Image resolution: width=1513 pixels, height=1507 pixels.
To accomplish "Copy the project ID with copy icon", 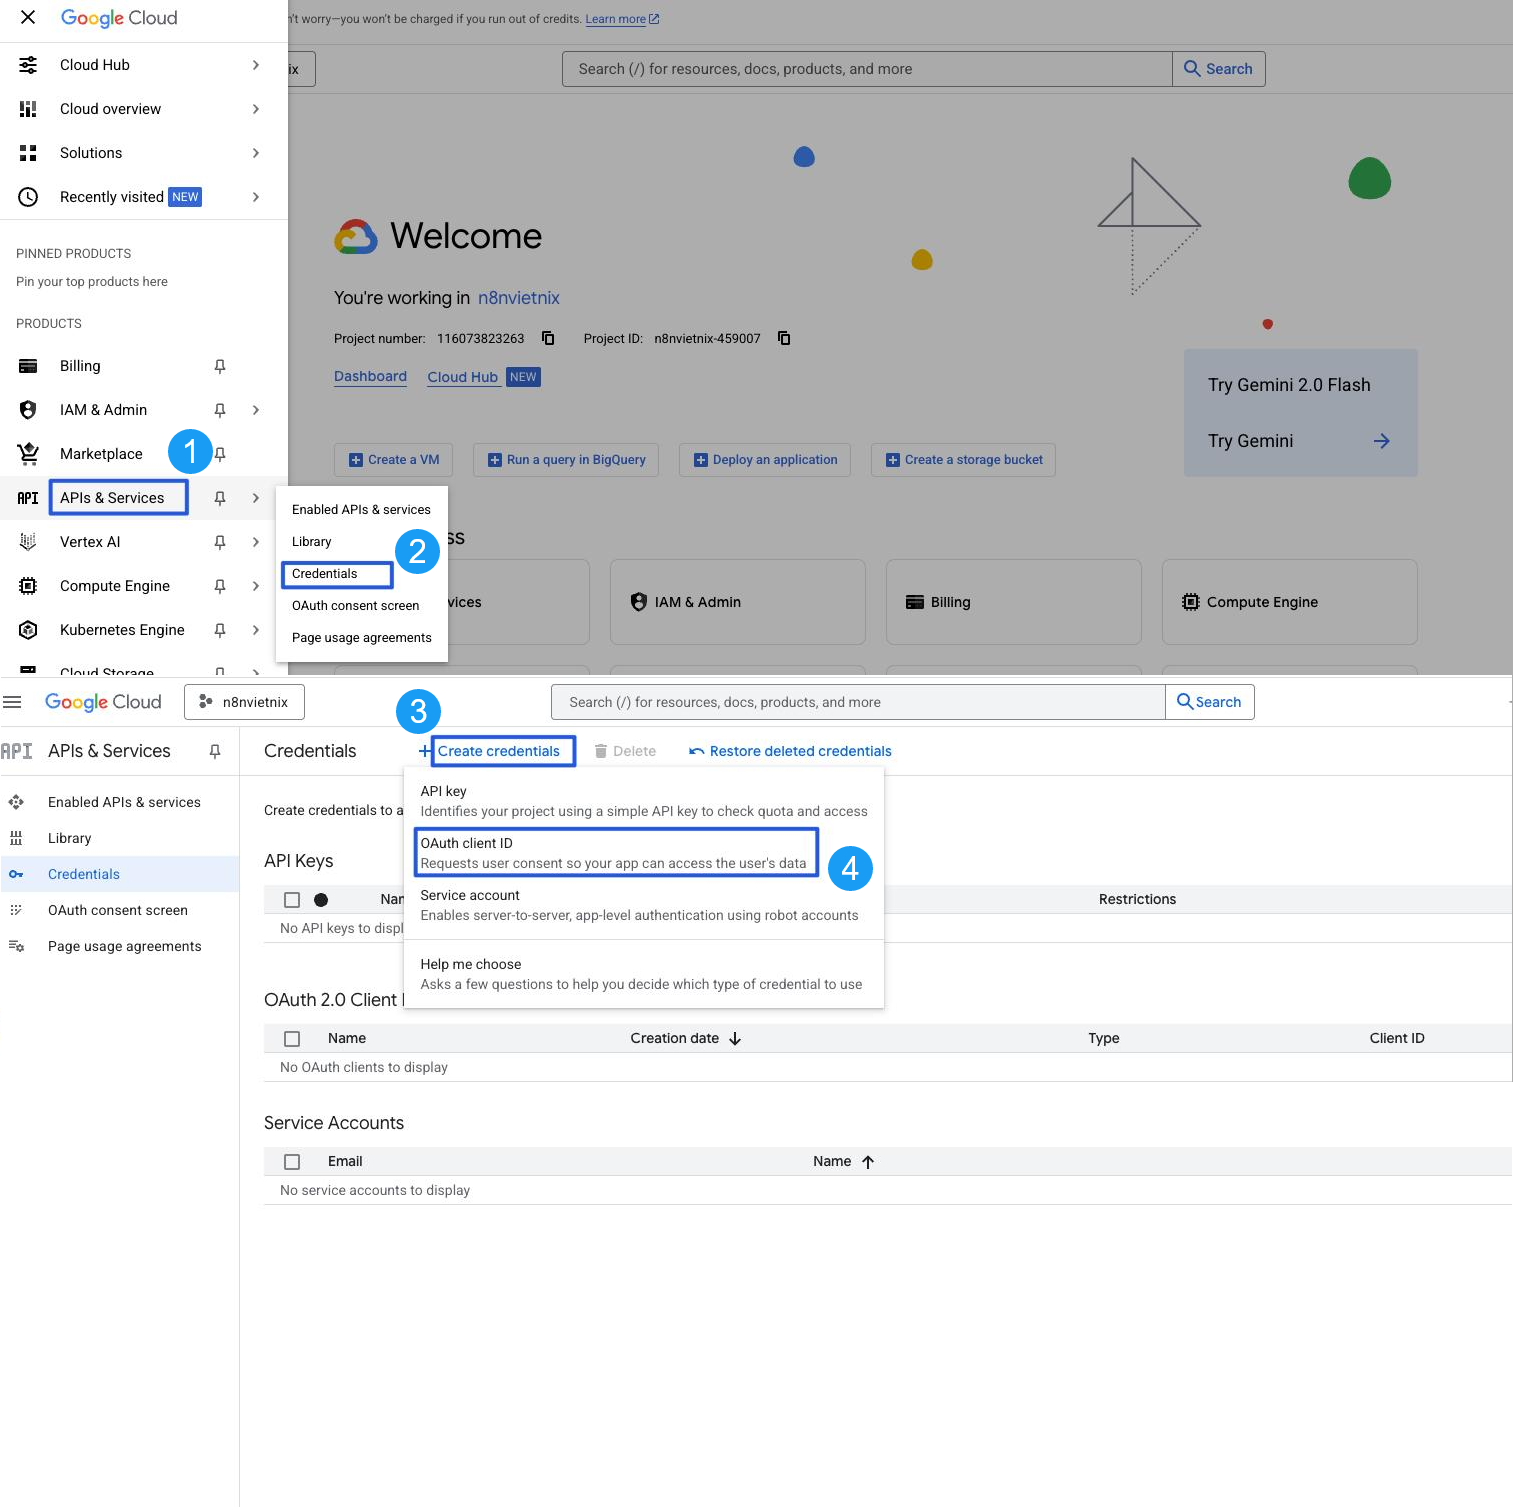I will (x=784, y=338).
